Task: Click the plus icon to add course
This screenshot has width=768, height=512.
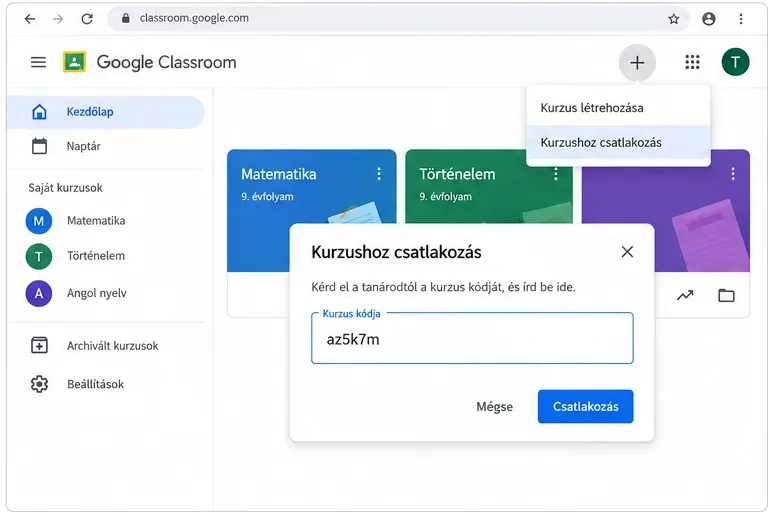Action: pos(637,63)
